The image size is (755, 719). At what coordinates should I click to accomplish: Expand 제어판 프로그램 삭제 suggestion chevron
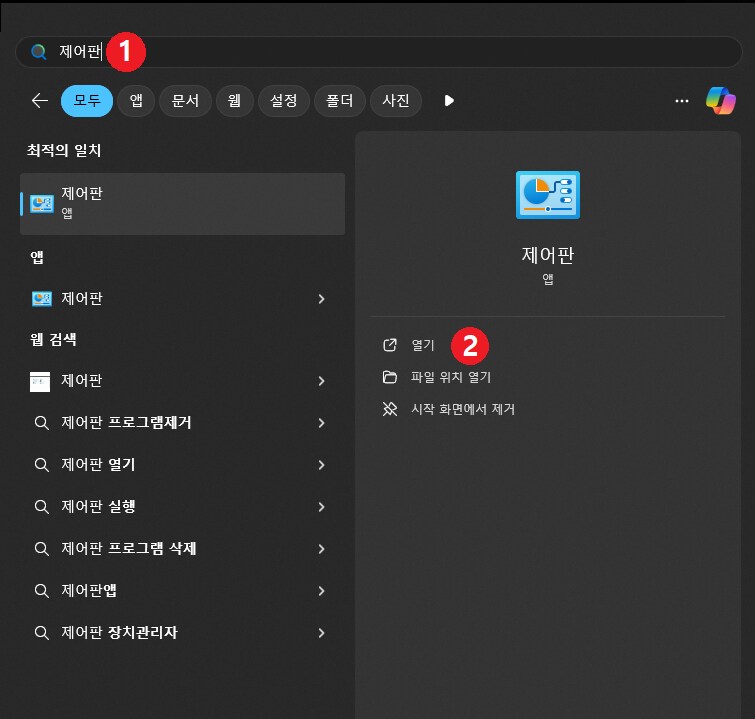322,549
